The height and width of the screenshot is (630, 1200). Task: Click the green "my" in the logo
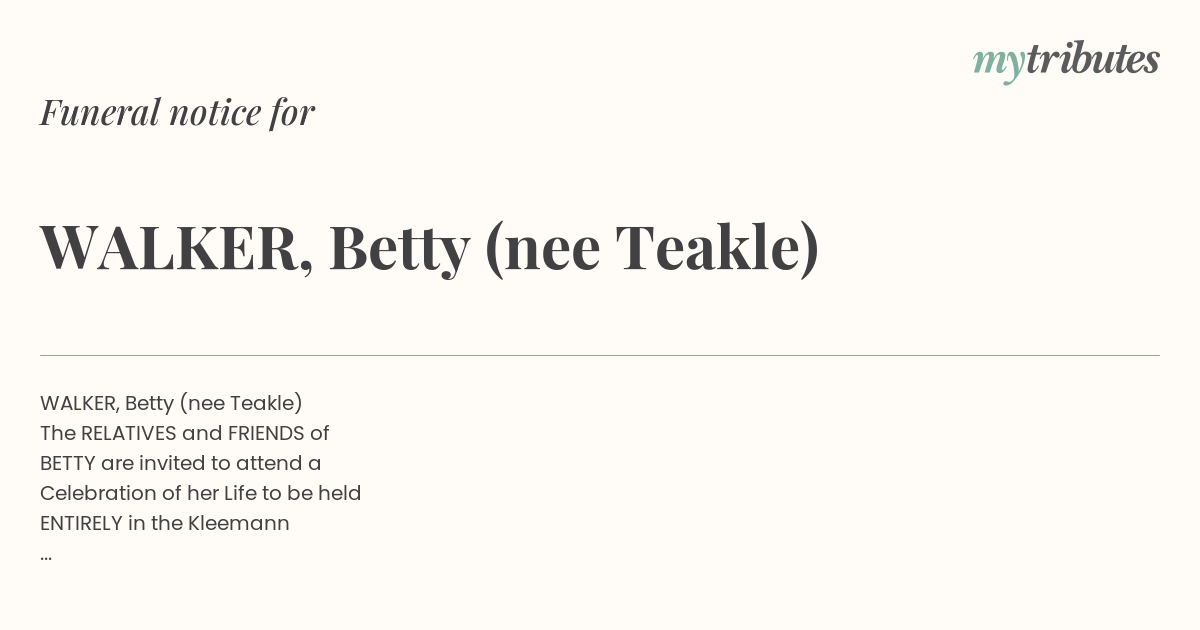pyautogui.click(x=998, y=63)
